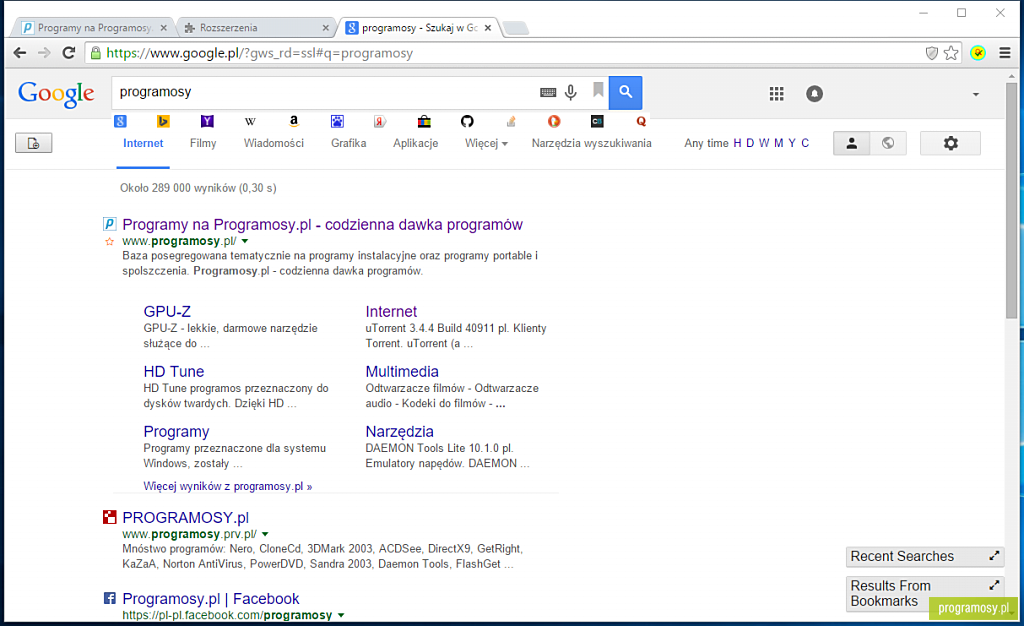1024x626 pixels.
Task: Click the browser address bar URL
Action: 259,53
